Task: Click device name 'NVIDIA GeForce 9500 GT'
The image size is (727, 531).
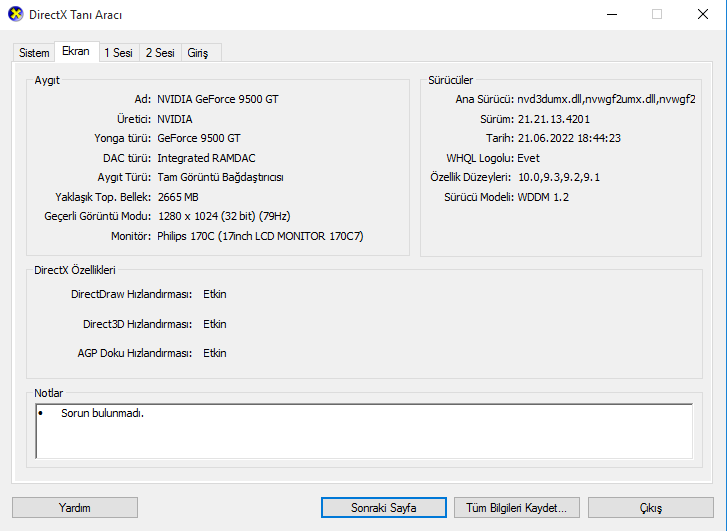Action: pos(218,99)
